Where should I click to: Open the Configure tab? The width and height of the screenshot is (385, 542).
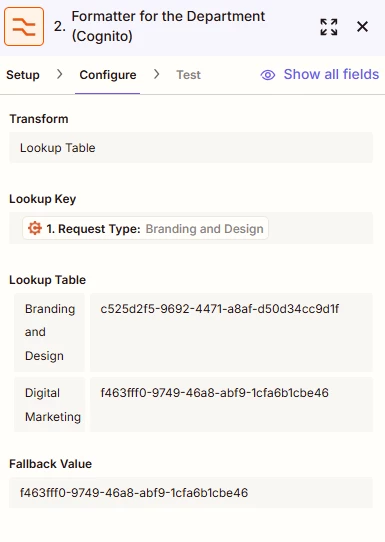pos(108,75)
